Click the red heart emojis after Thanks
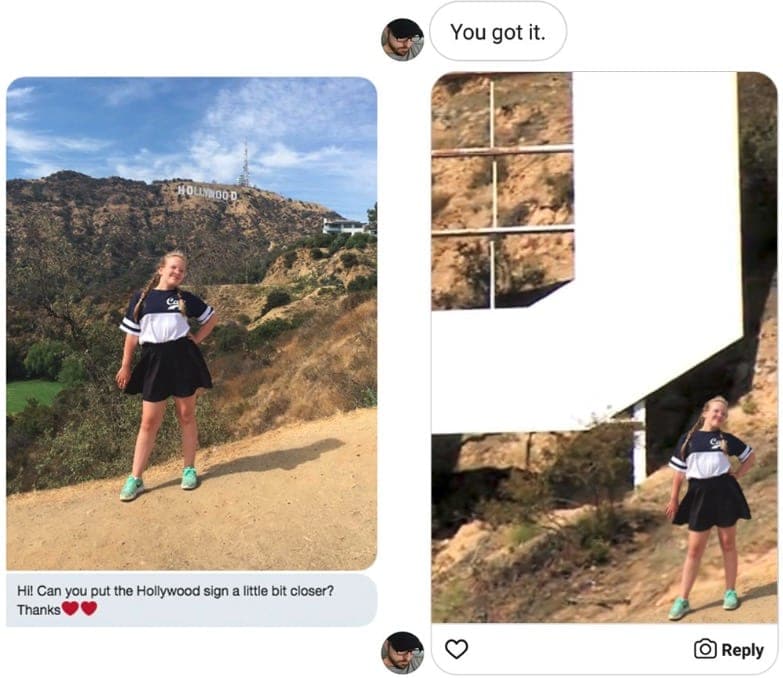This screenshot has width=783, height=678. [x=79, y=609]
